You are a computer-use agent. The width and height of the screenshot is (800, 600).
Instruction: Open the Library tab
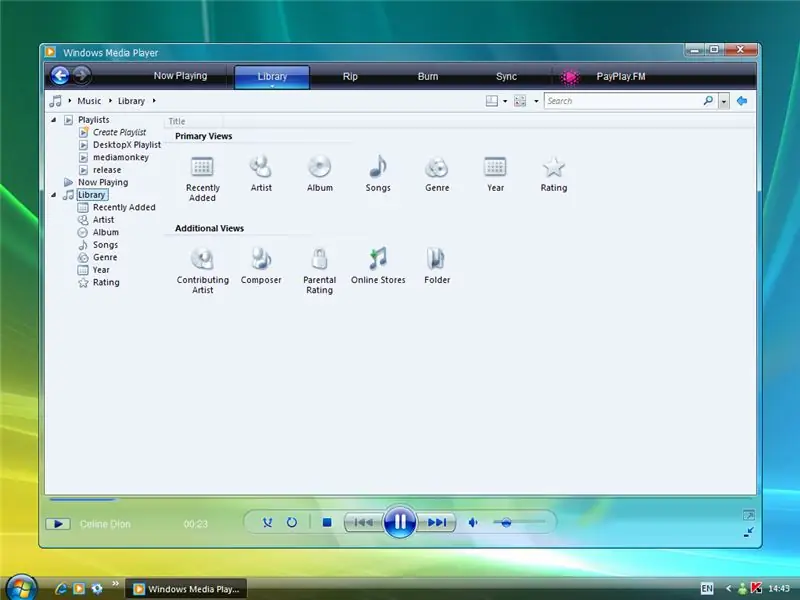272,77
